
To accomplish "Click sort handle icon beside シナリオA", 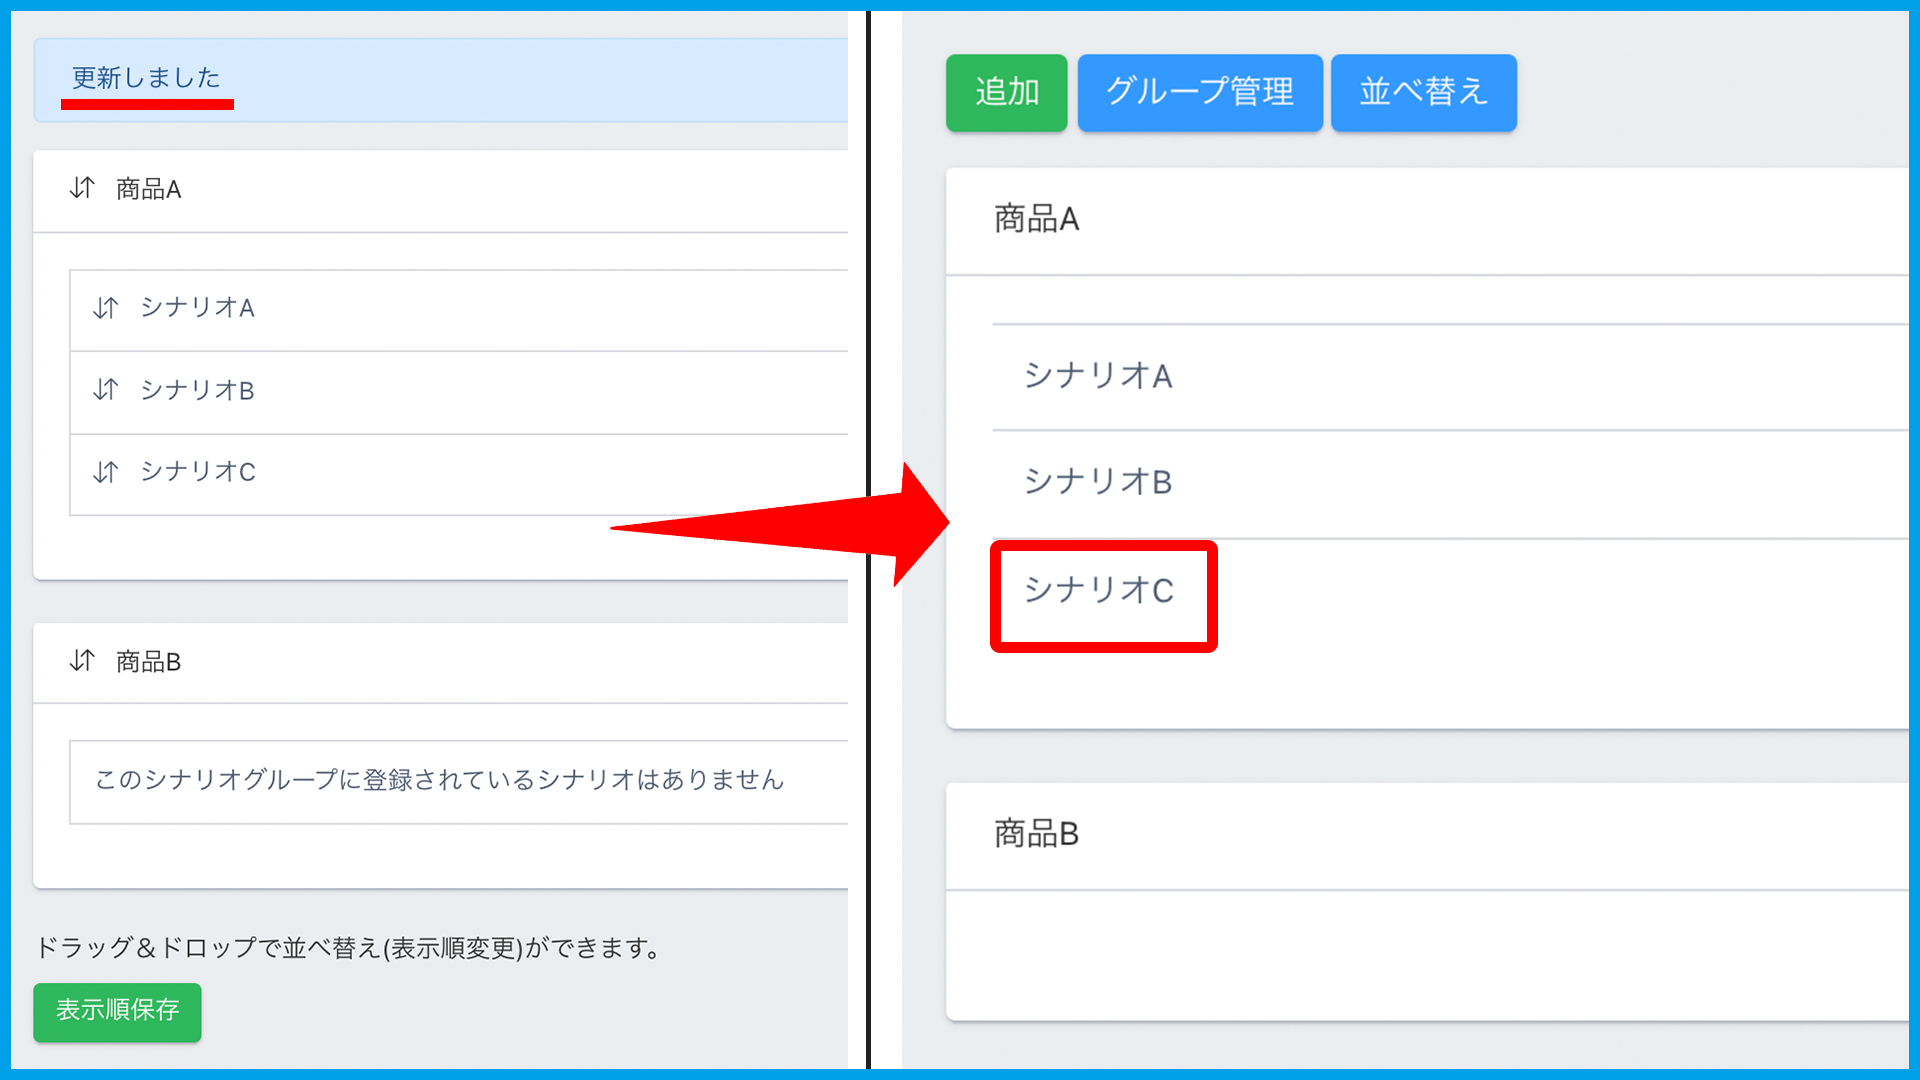I will click(x=106, y=308).
